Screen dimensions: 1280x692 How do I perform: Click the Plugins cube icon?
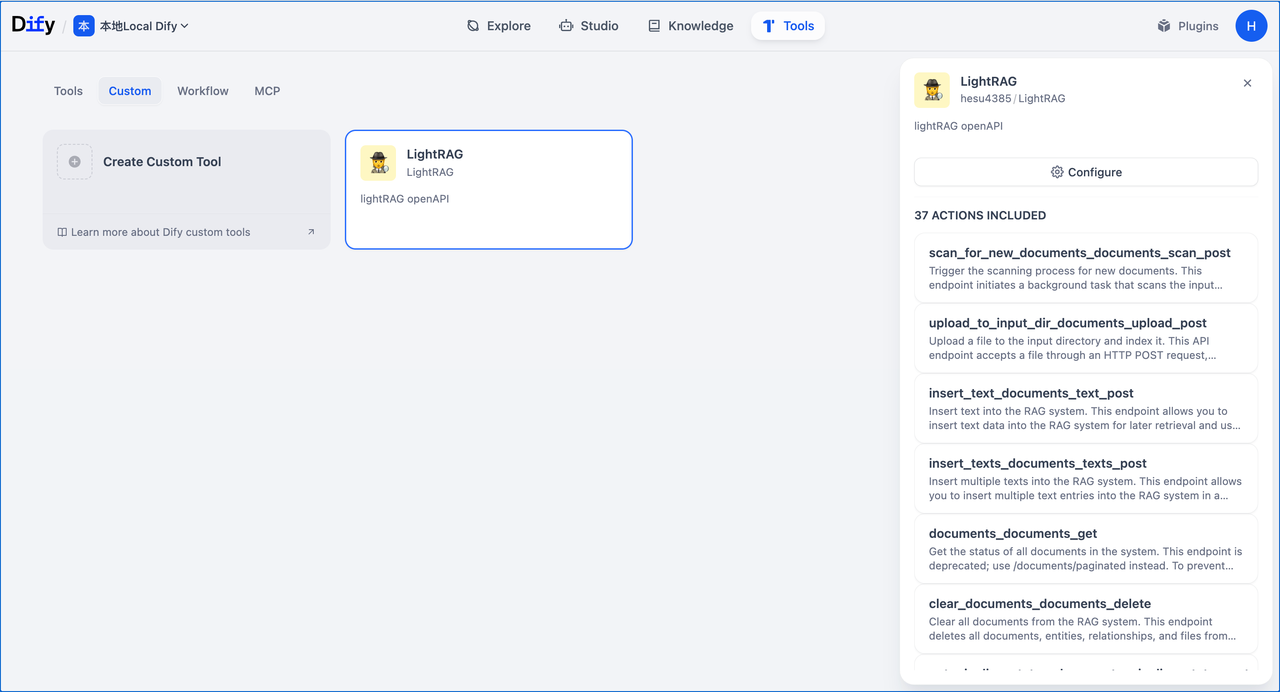tap(1164, 26)
